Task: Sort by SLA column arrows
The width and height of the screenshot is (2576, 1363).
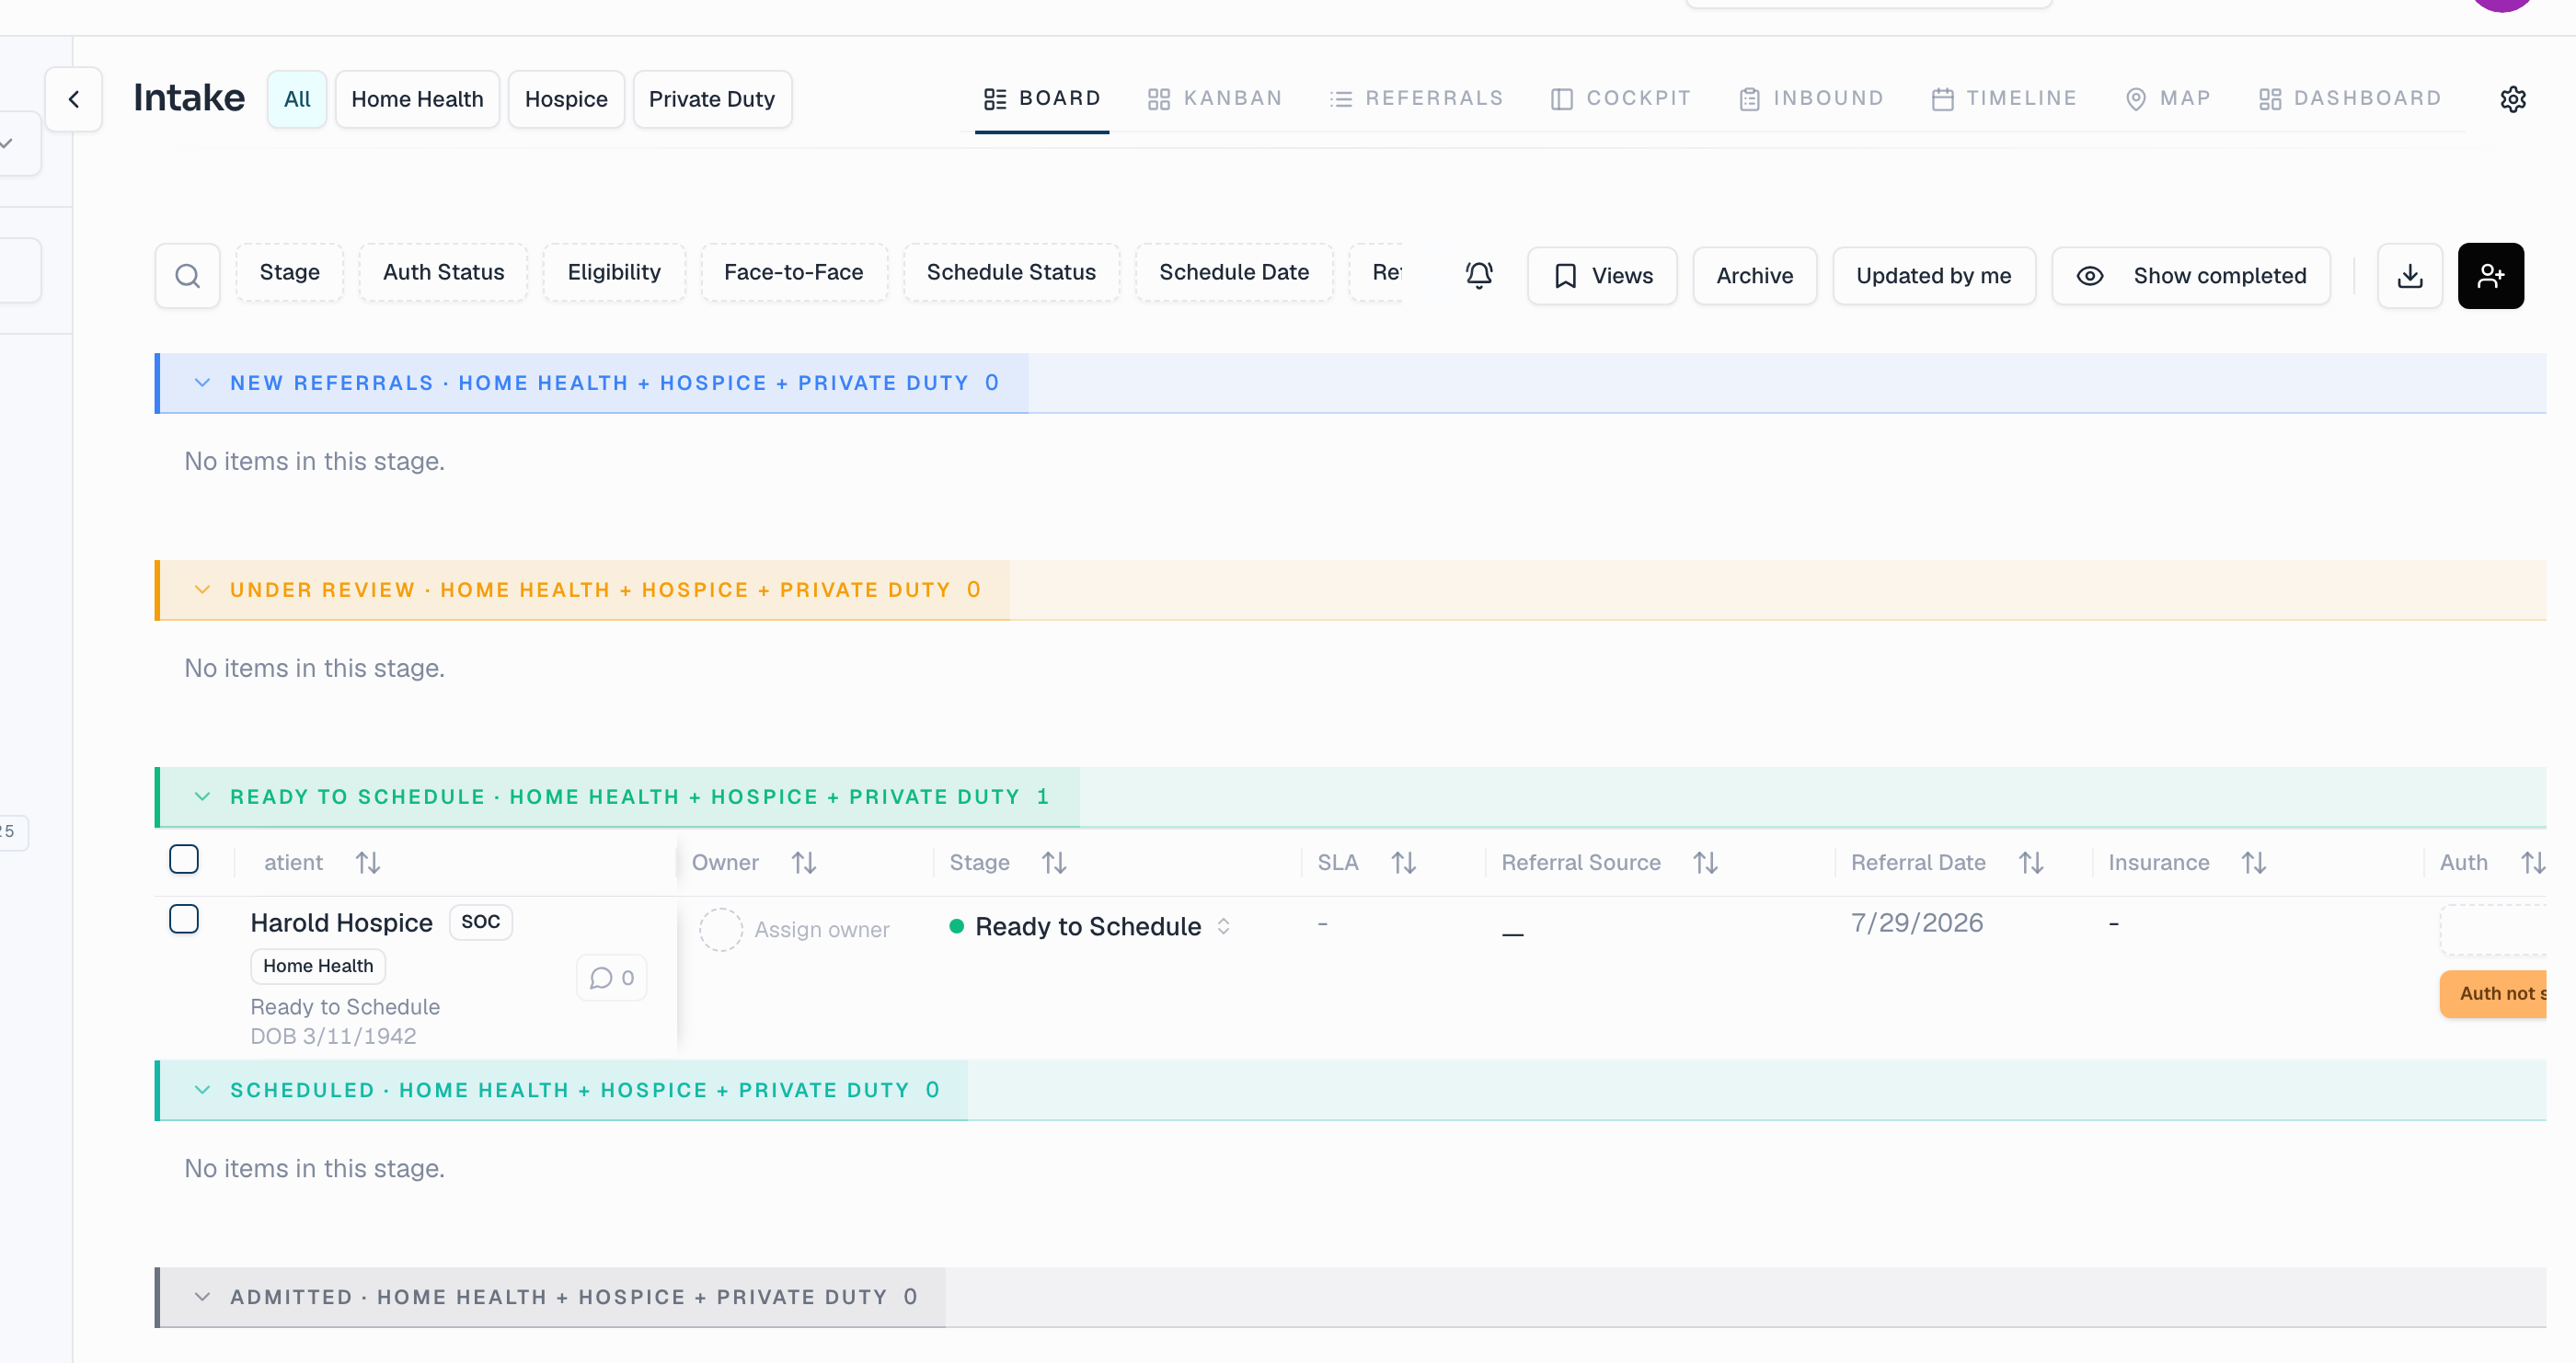Action: [x=1403, y=862]
